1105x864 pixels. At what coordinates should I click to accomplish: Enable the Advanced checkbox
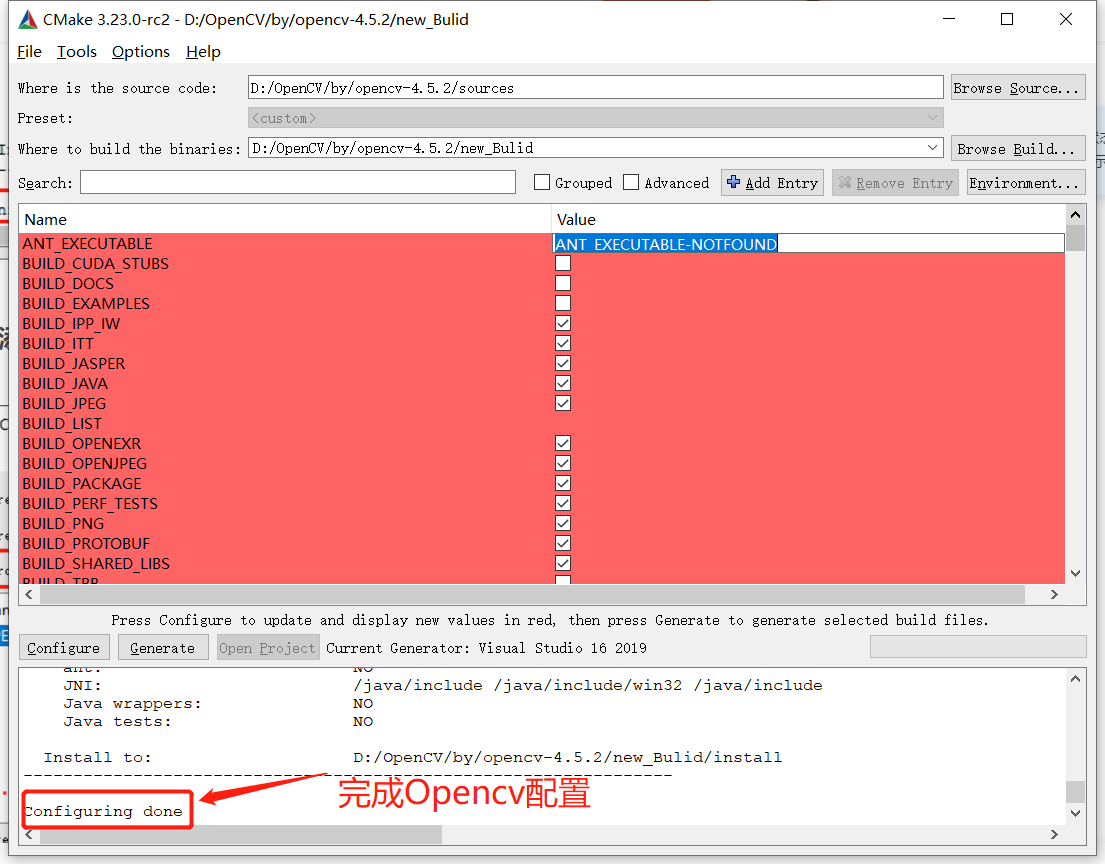[631, 183]
